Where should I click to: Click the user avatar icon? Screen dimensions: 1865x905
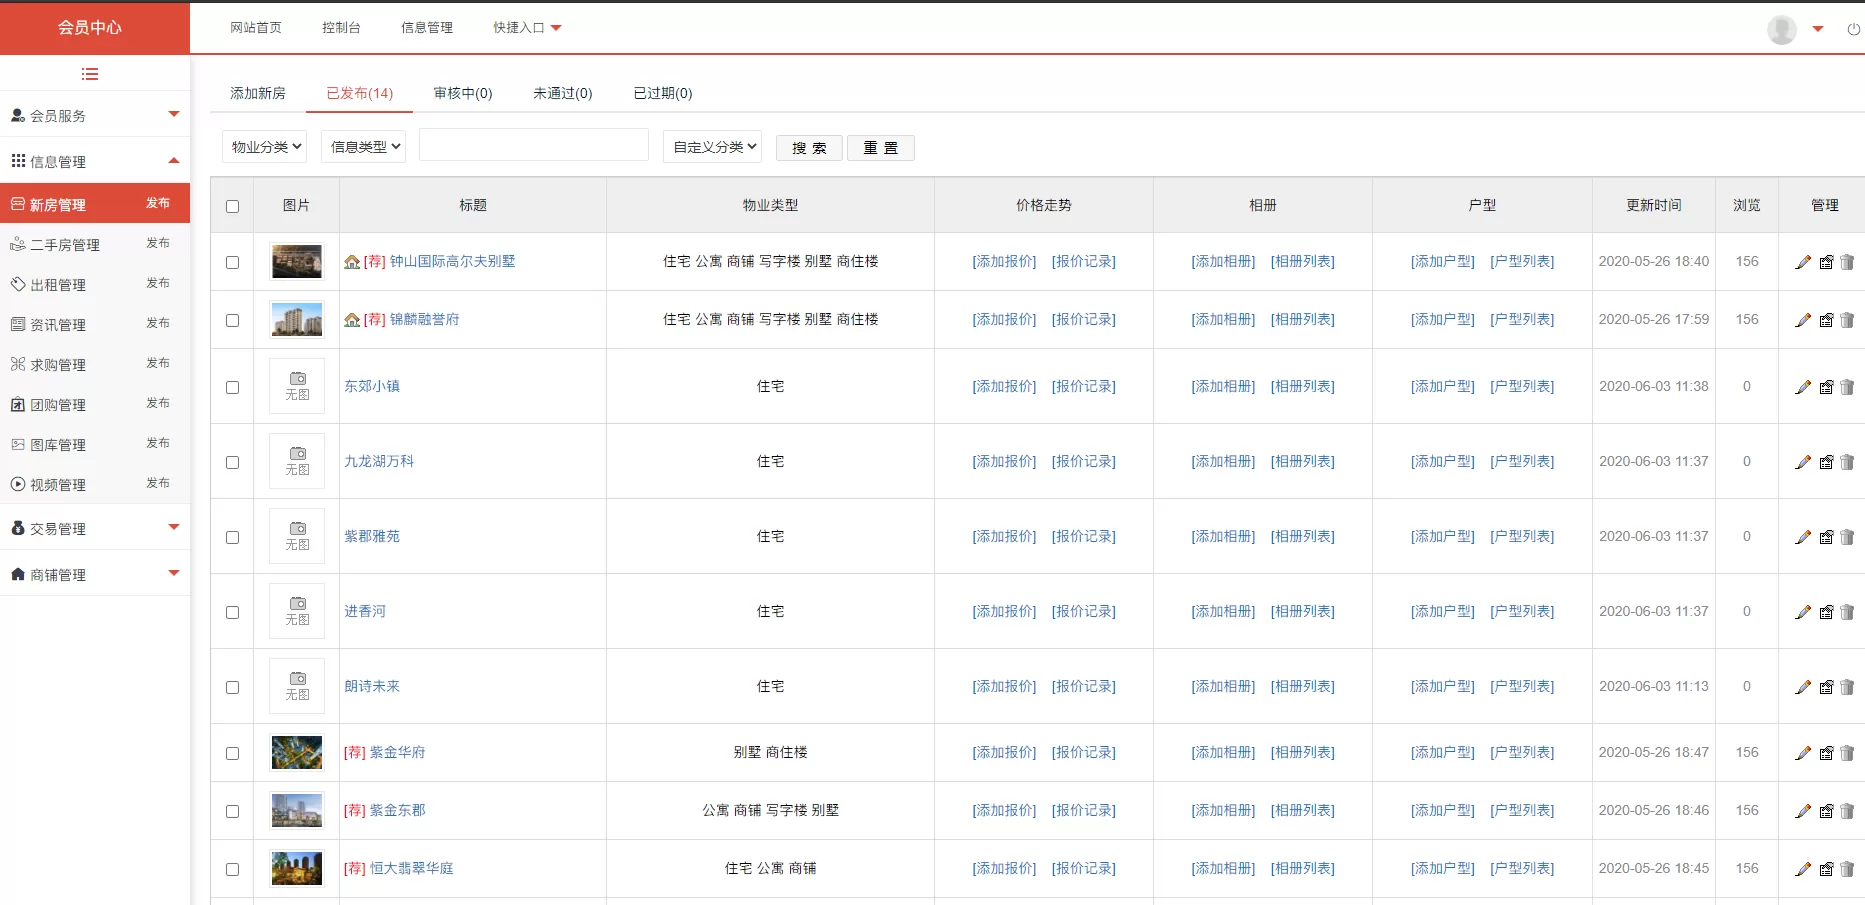point(1781,29)
